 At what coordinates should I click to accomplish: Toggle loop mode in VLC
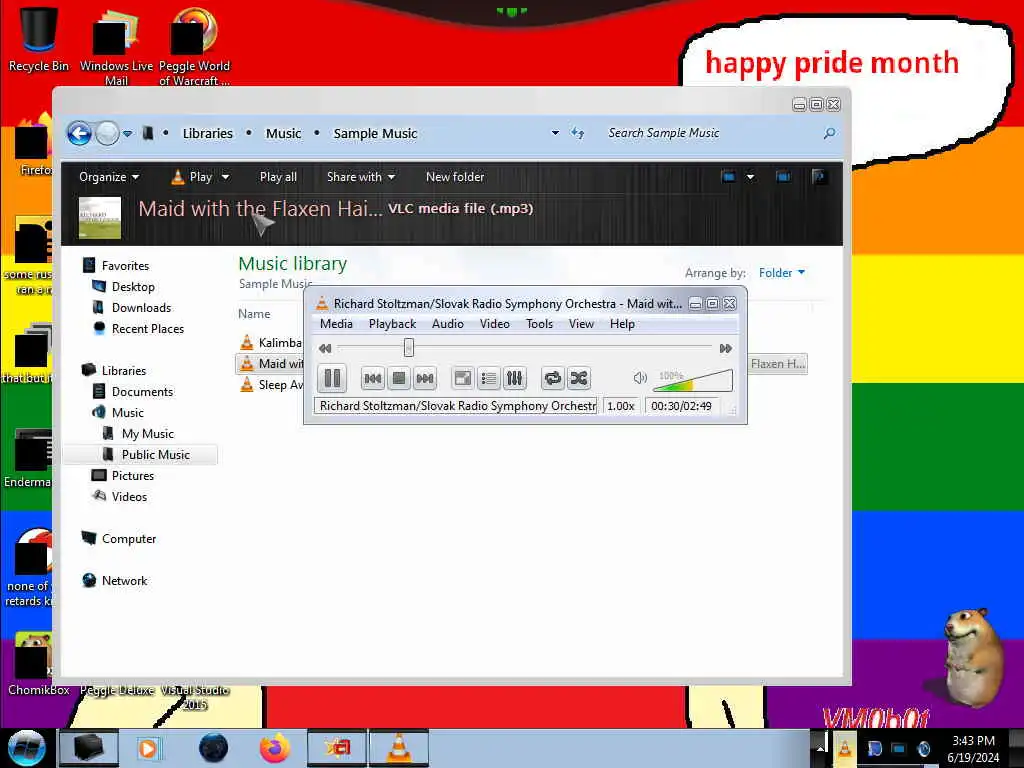552,378
